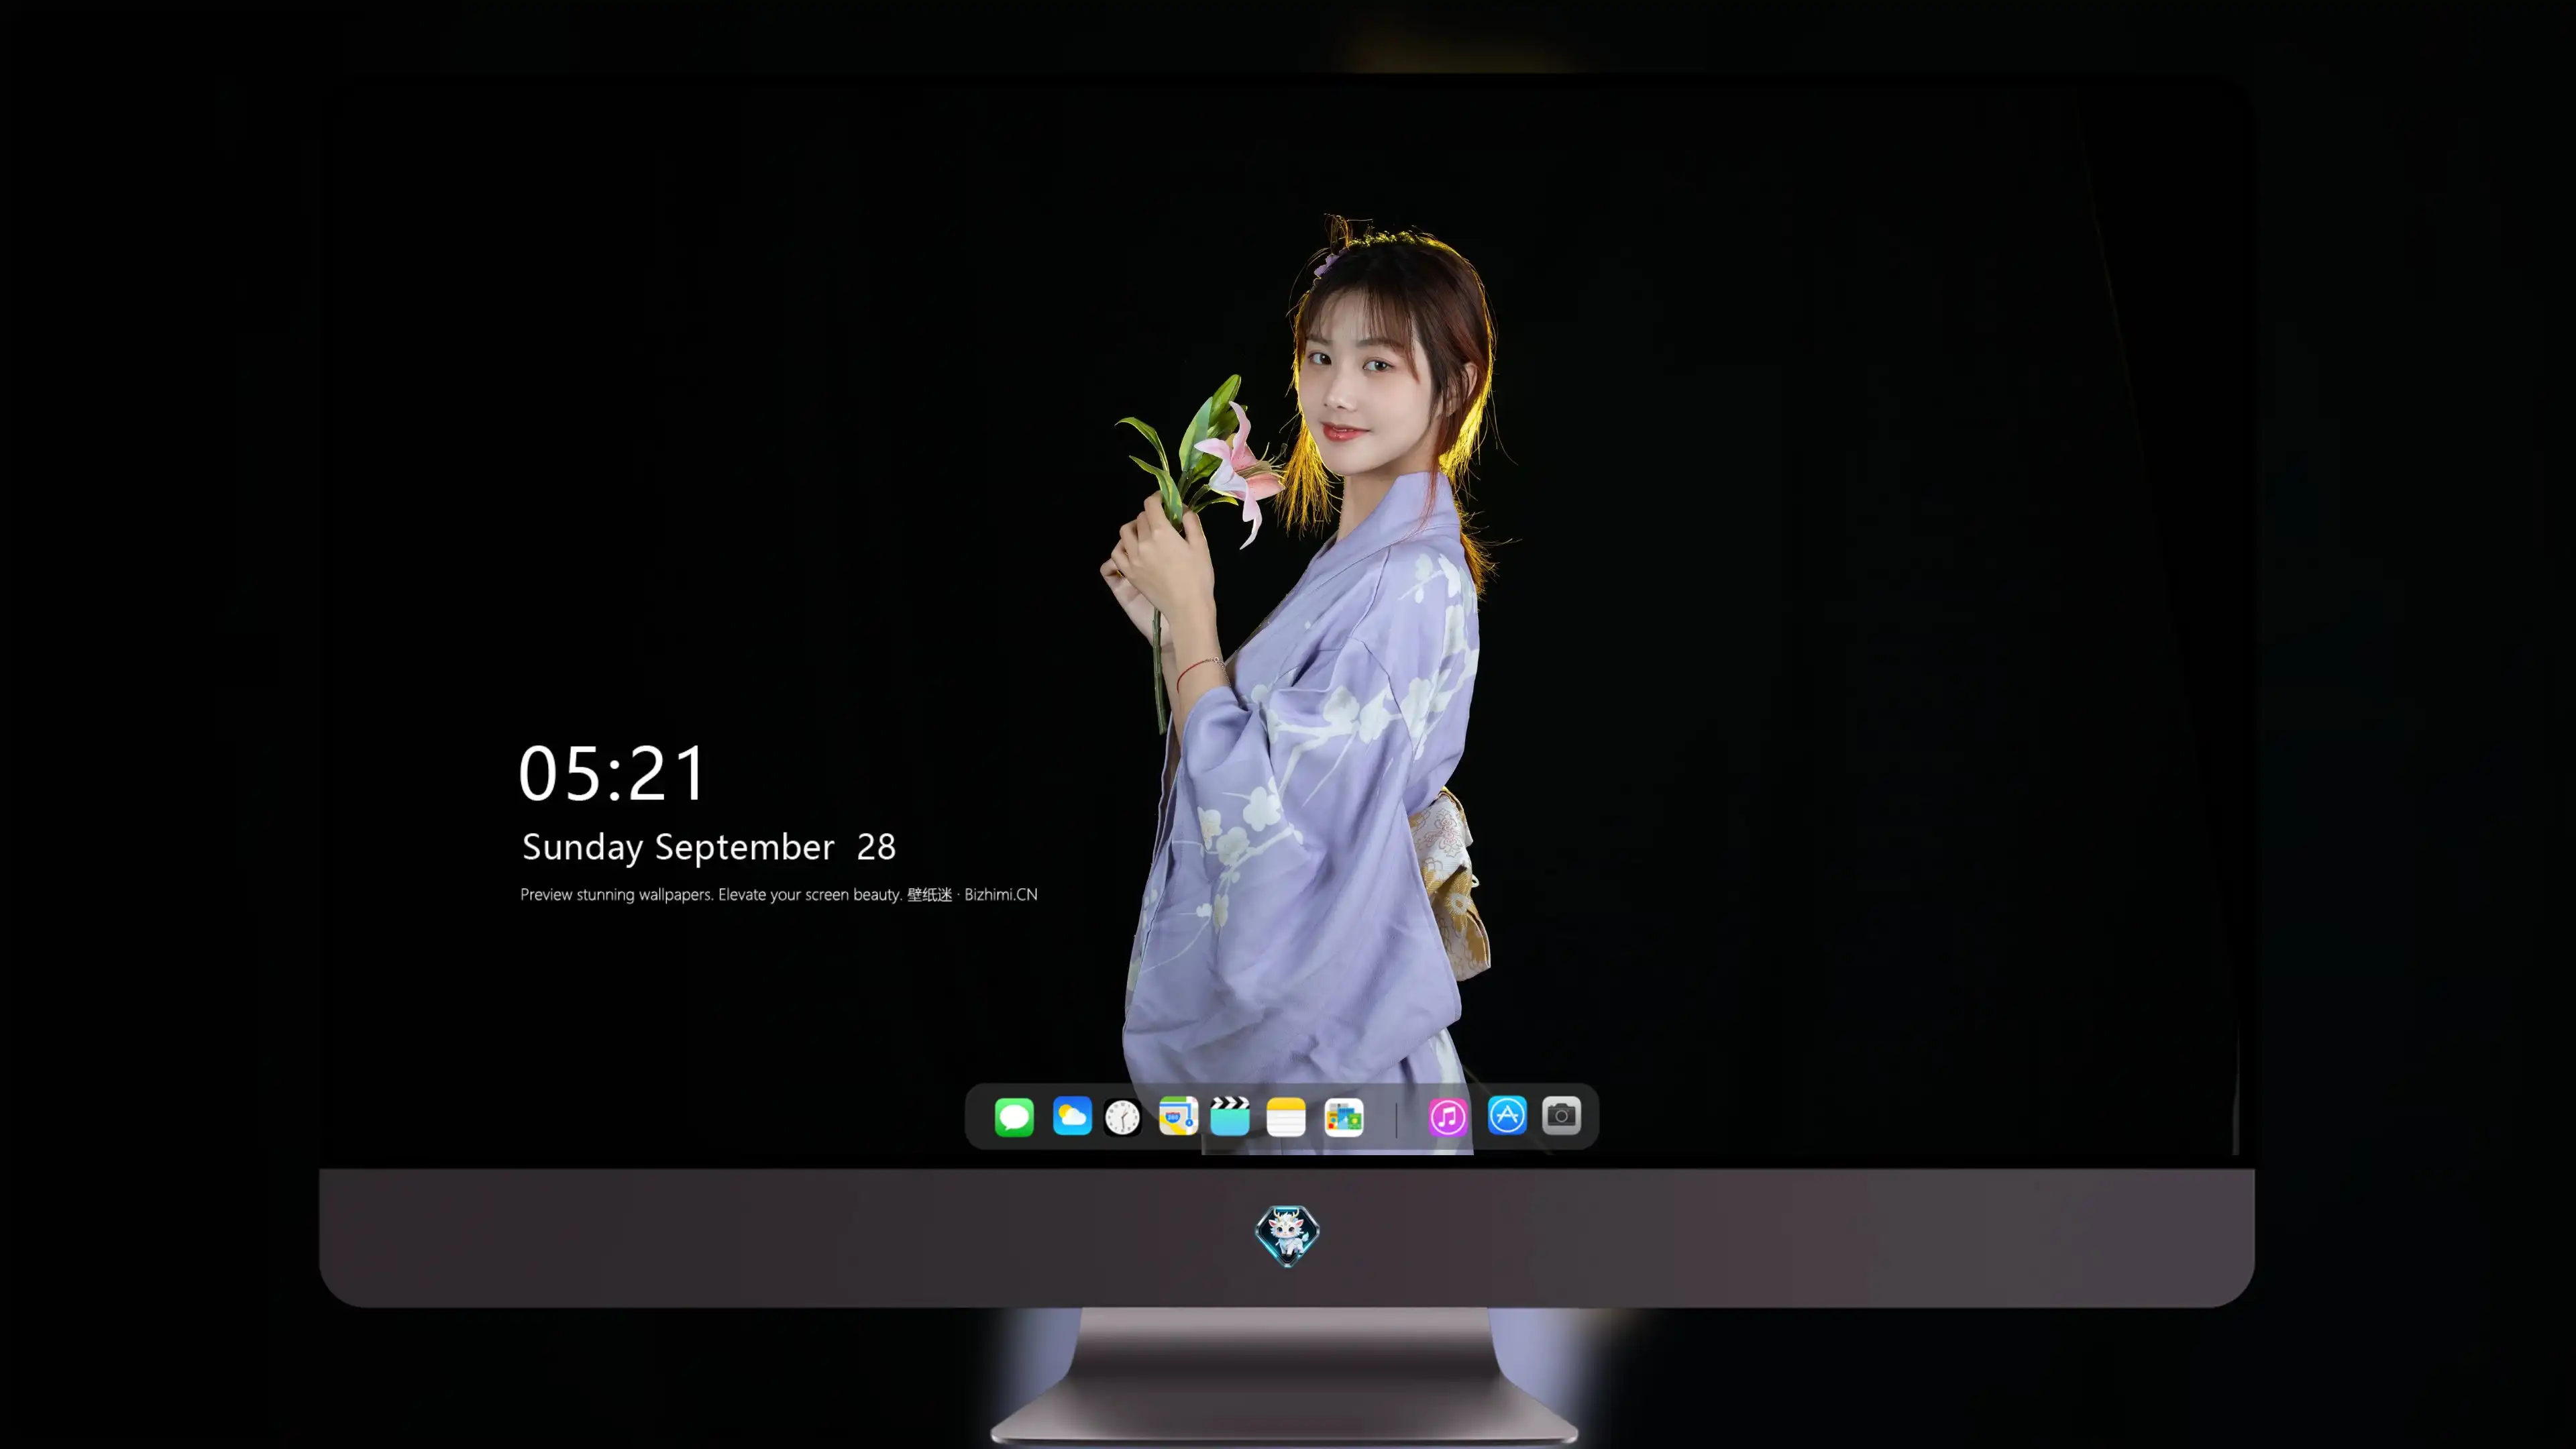
Task: Open the Weather app in the dock
Action: click(x=1072, y=1116)
